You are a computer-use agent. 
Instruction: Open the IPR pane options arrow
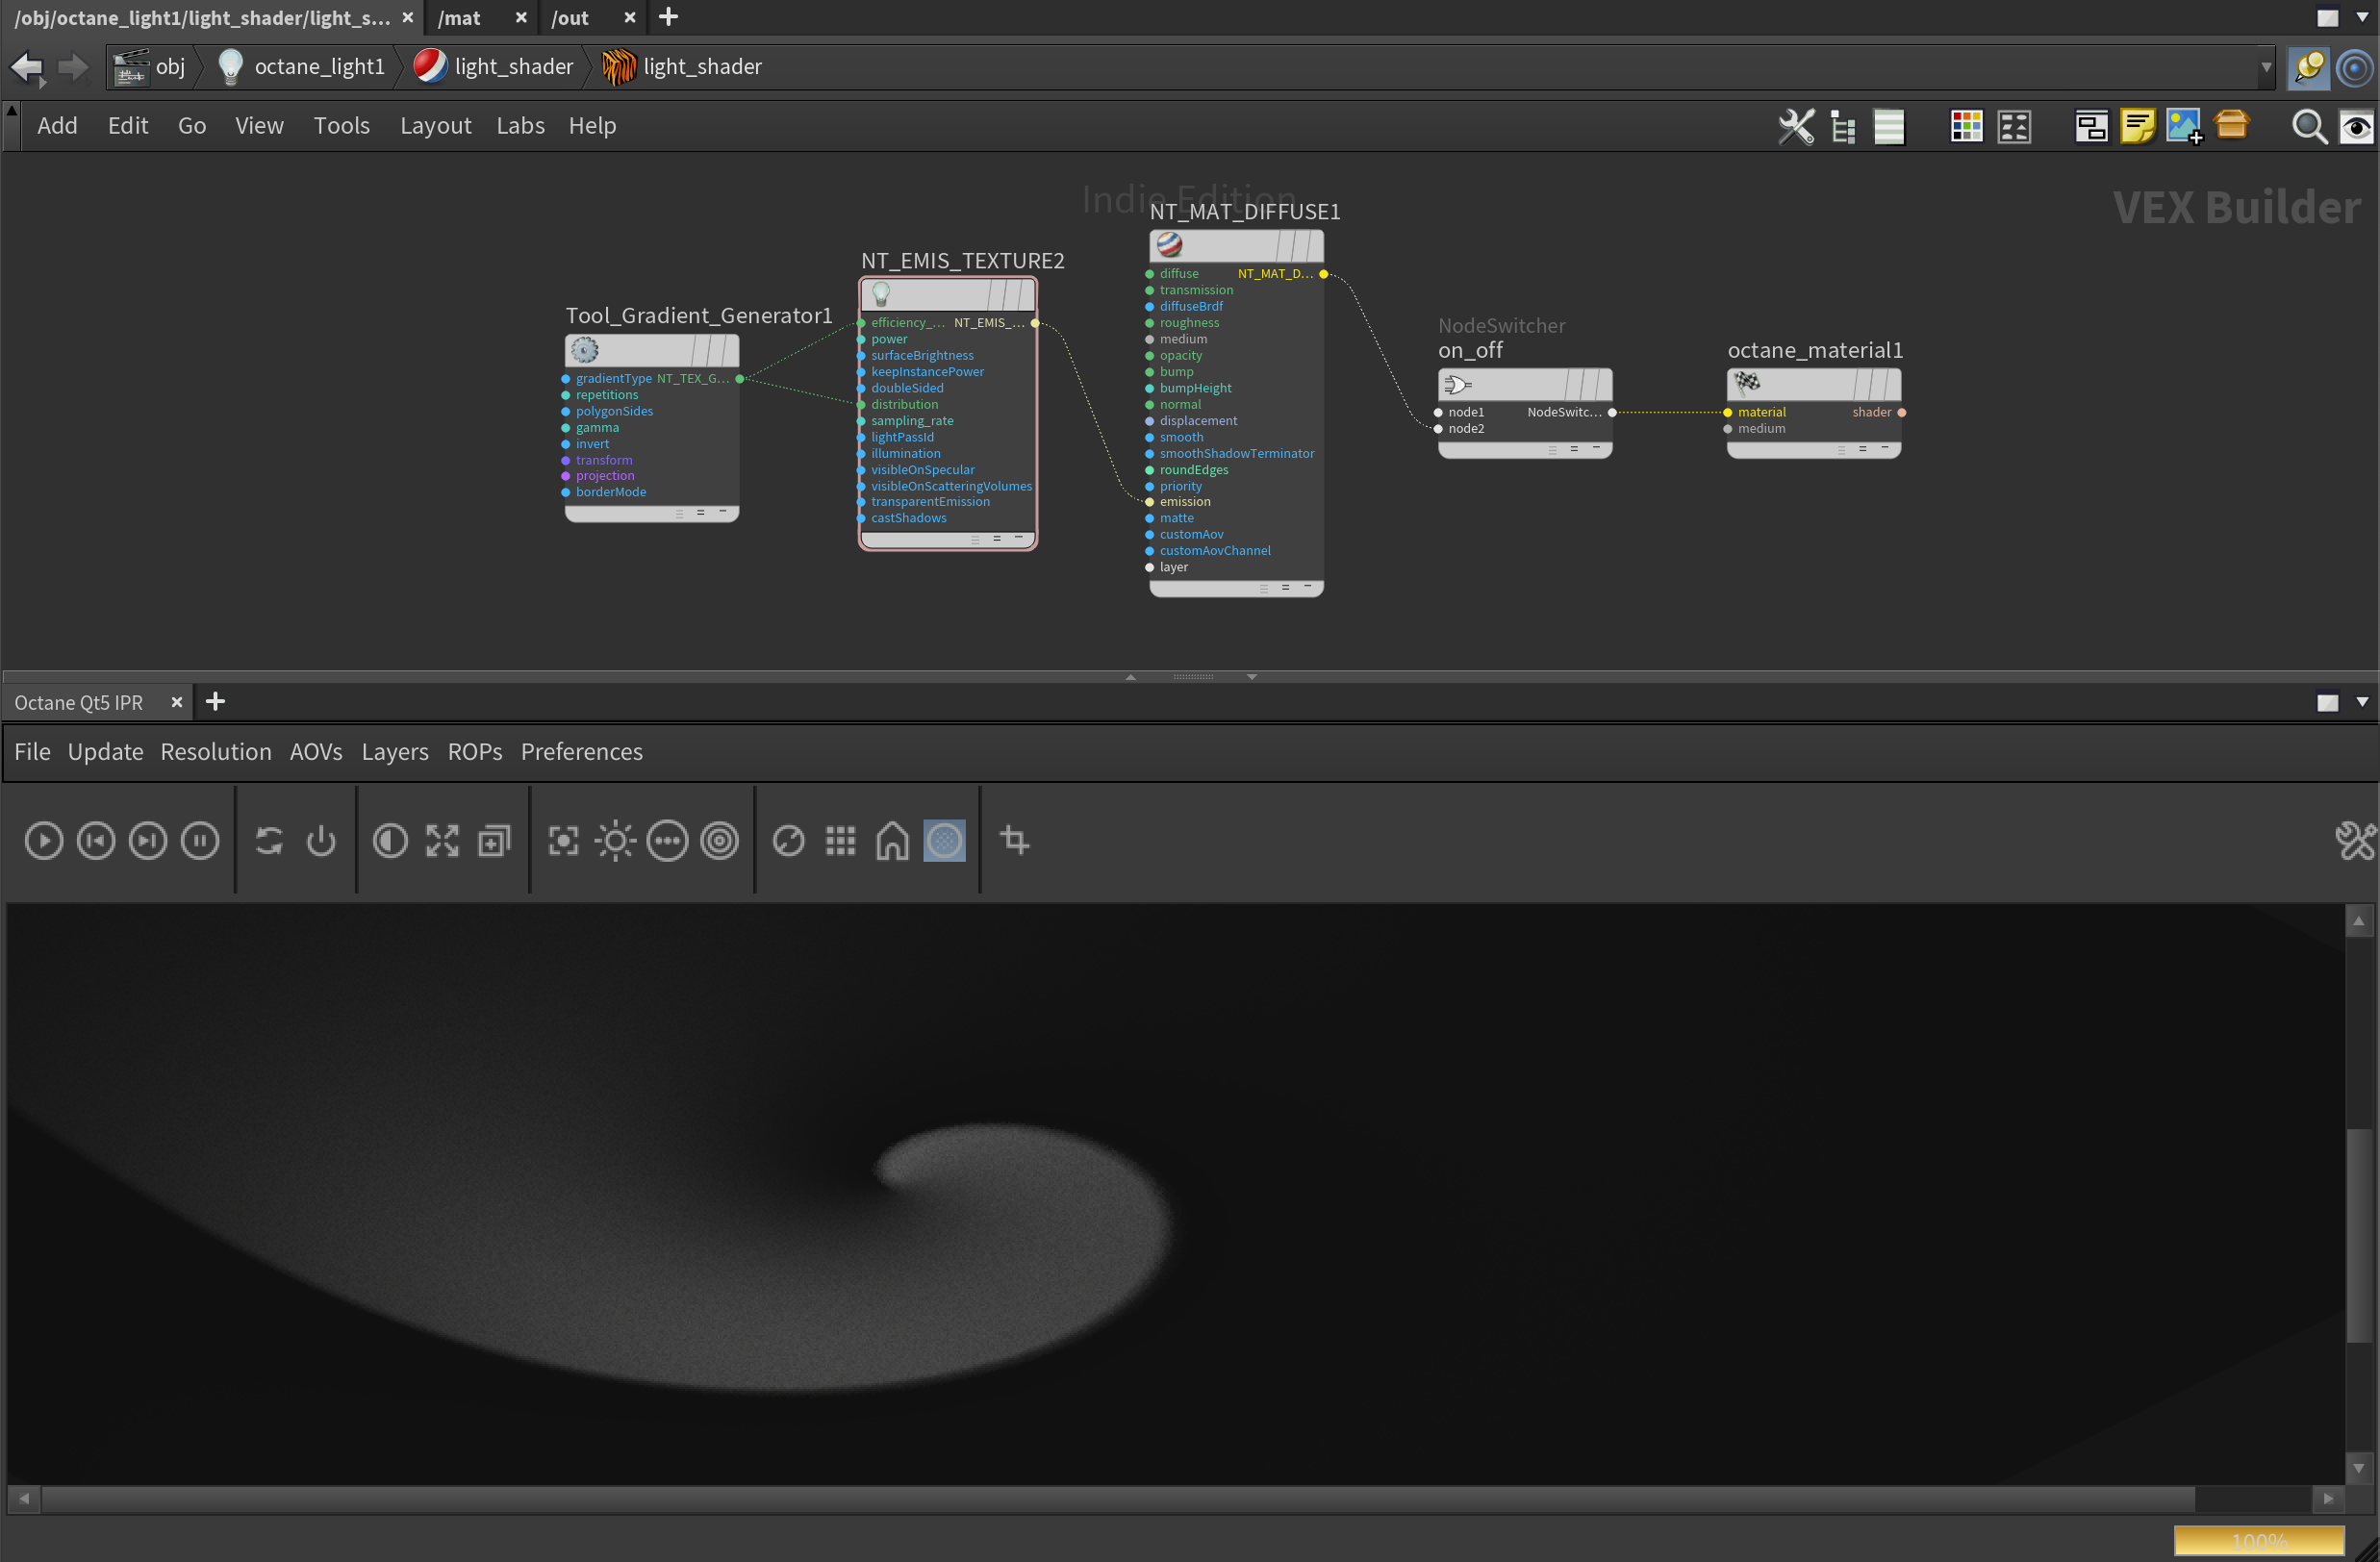(2362, 702)
